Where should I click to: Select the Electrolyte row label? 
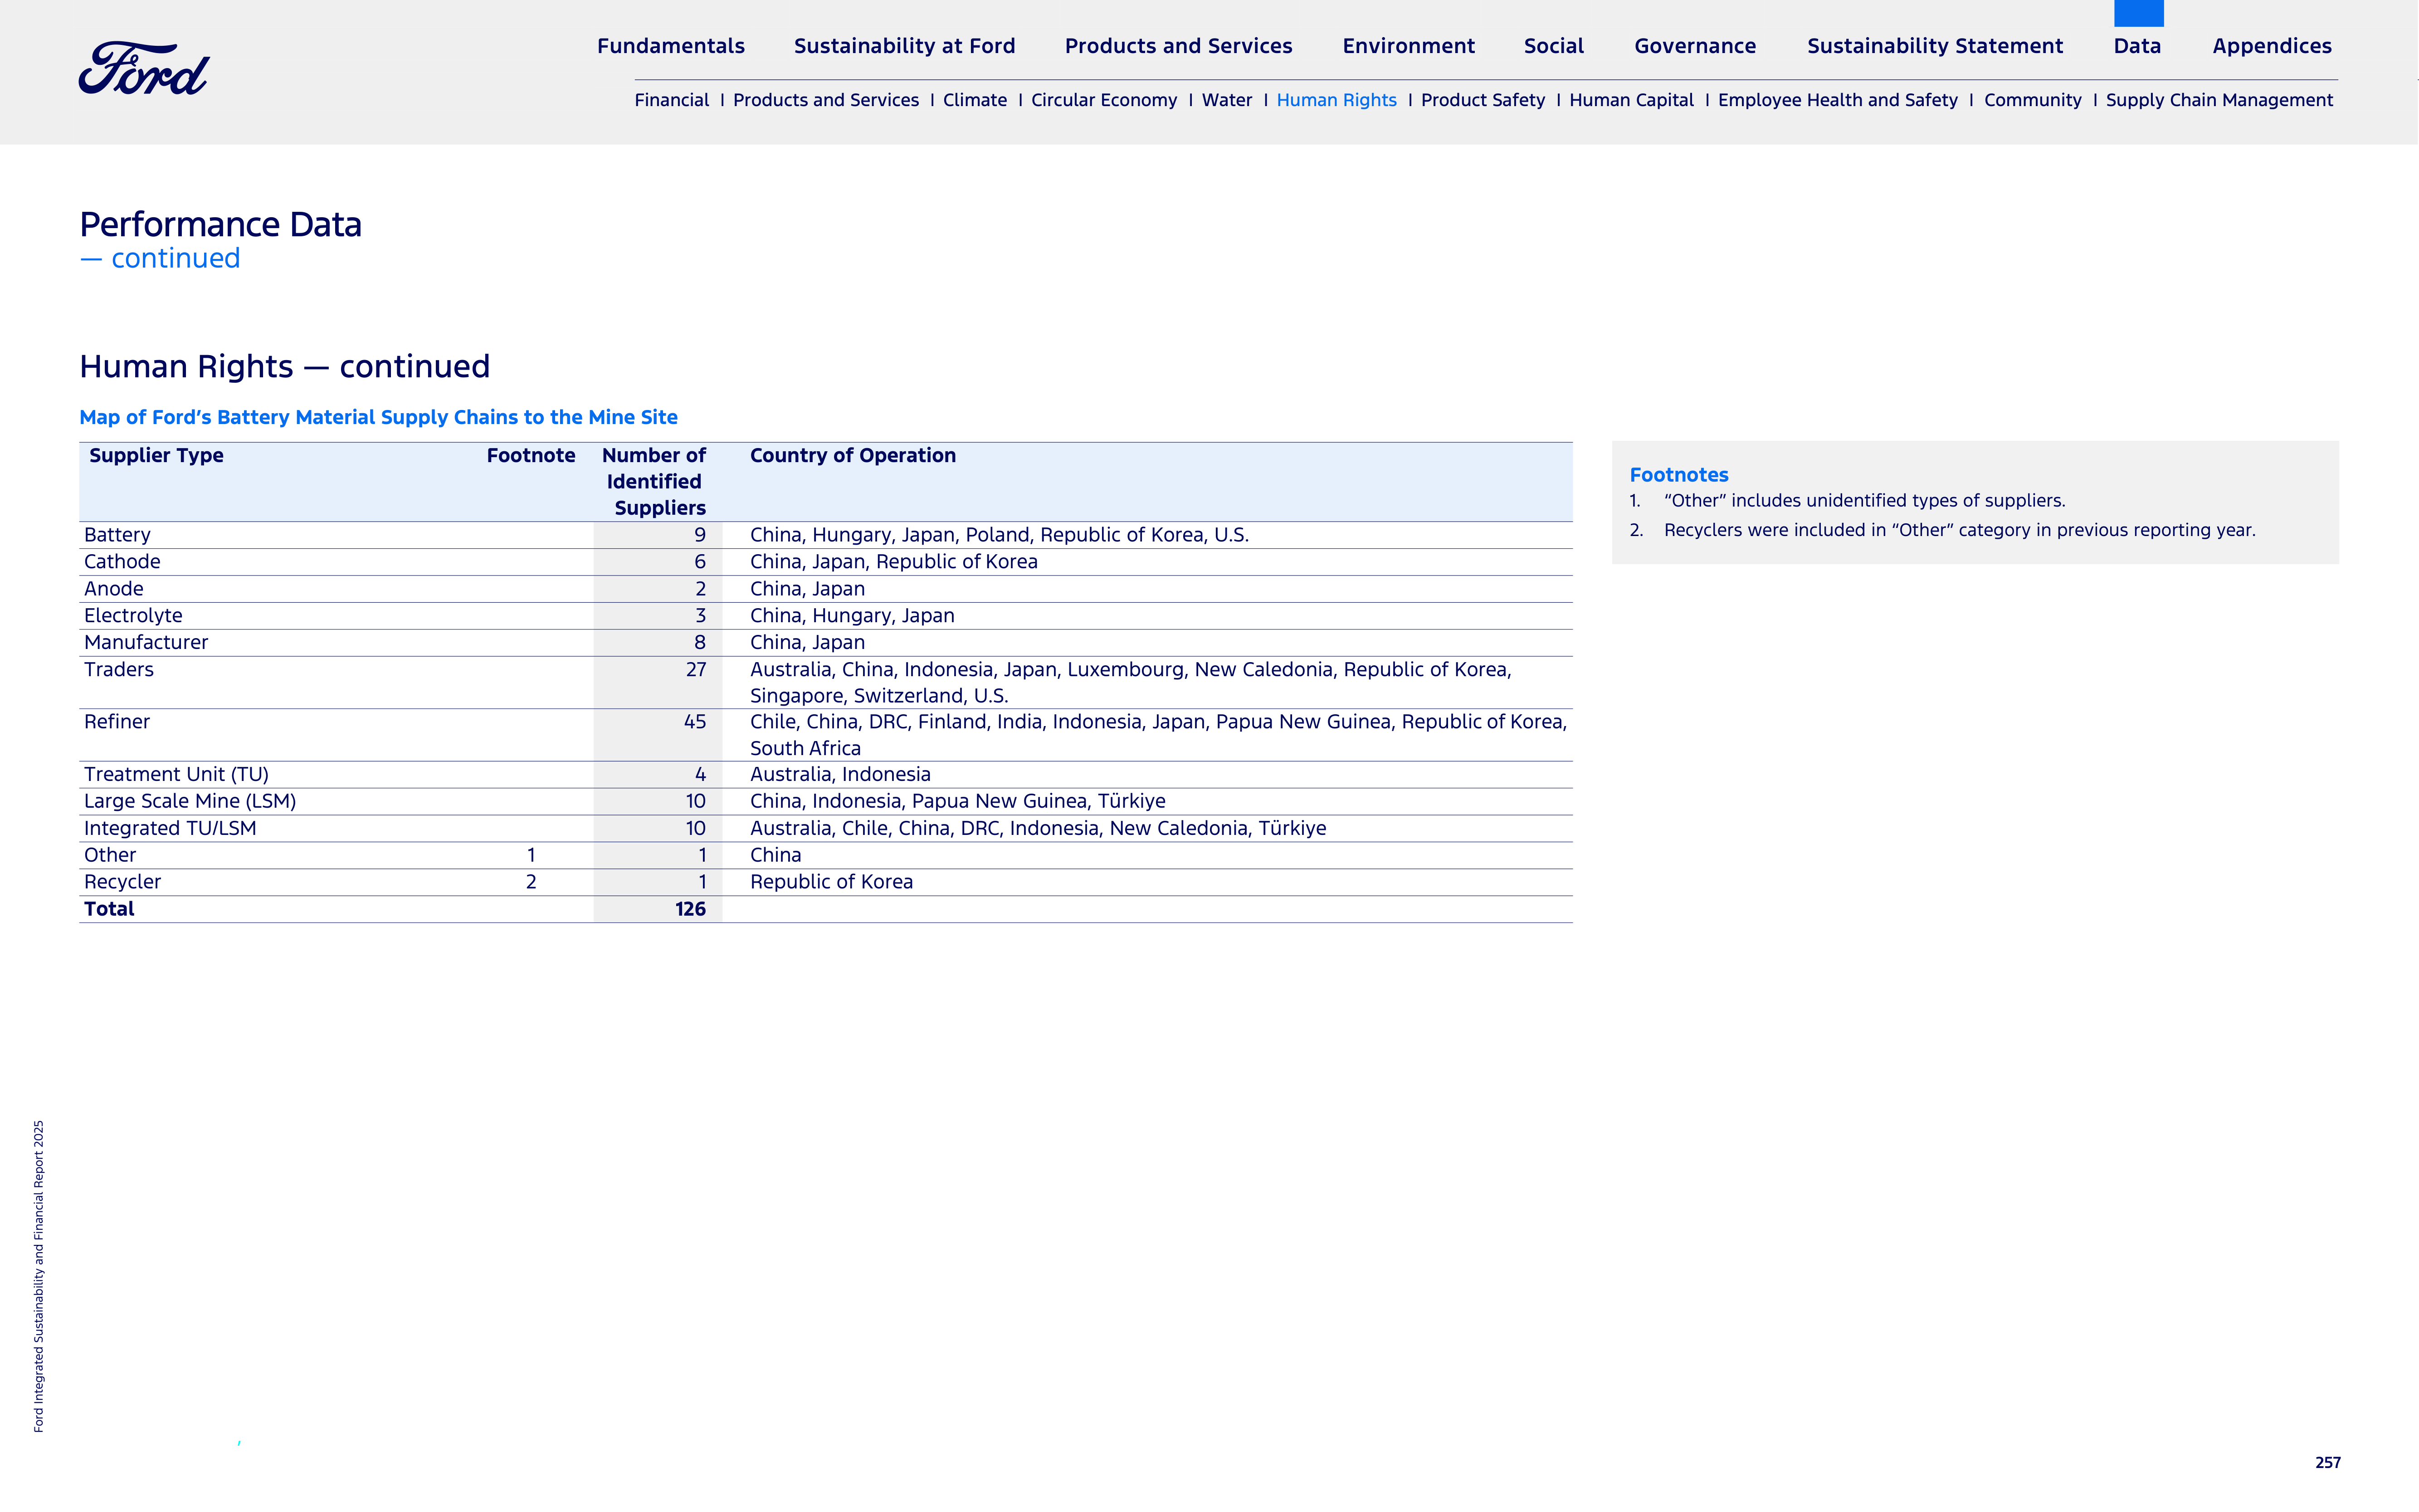point(133,616)
